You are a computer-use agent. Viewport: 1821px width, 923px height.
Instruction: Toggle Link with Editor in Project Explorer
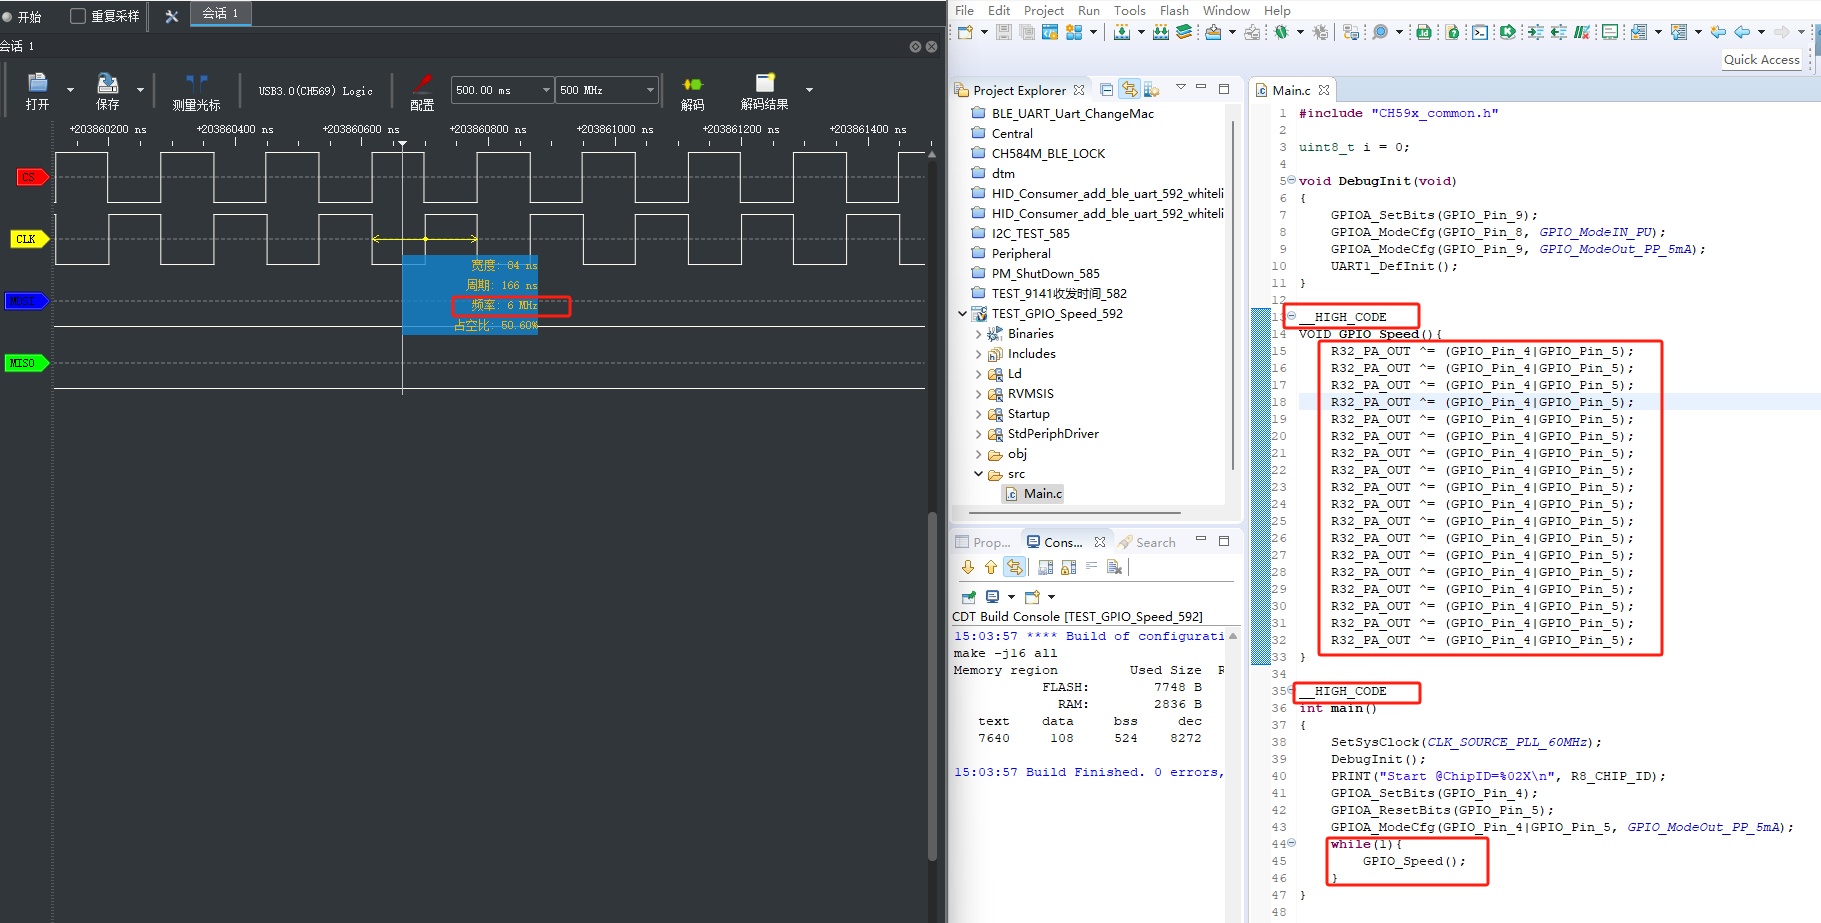click(x=1129, y=90)
